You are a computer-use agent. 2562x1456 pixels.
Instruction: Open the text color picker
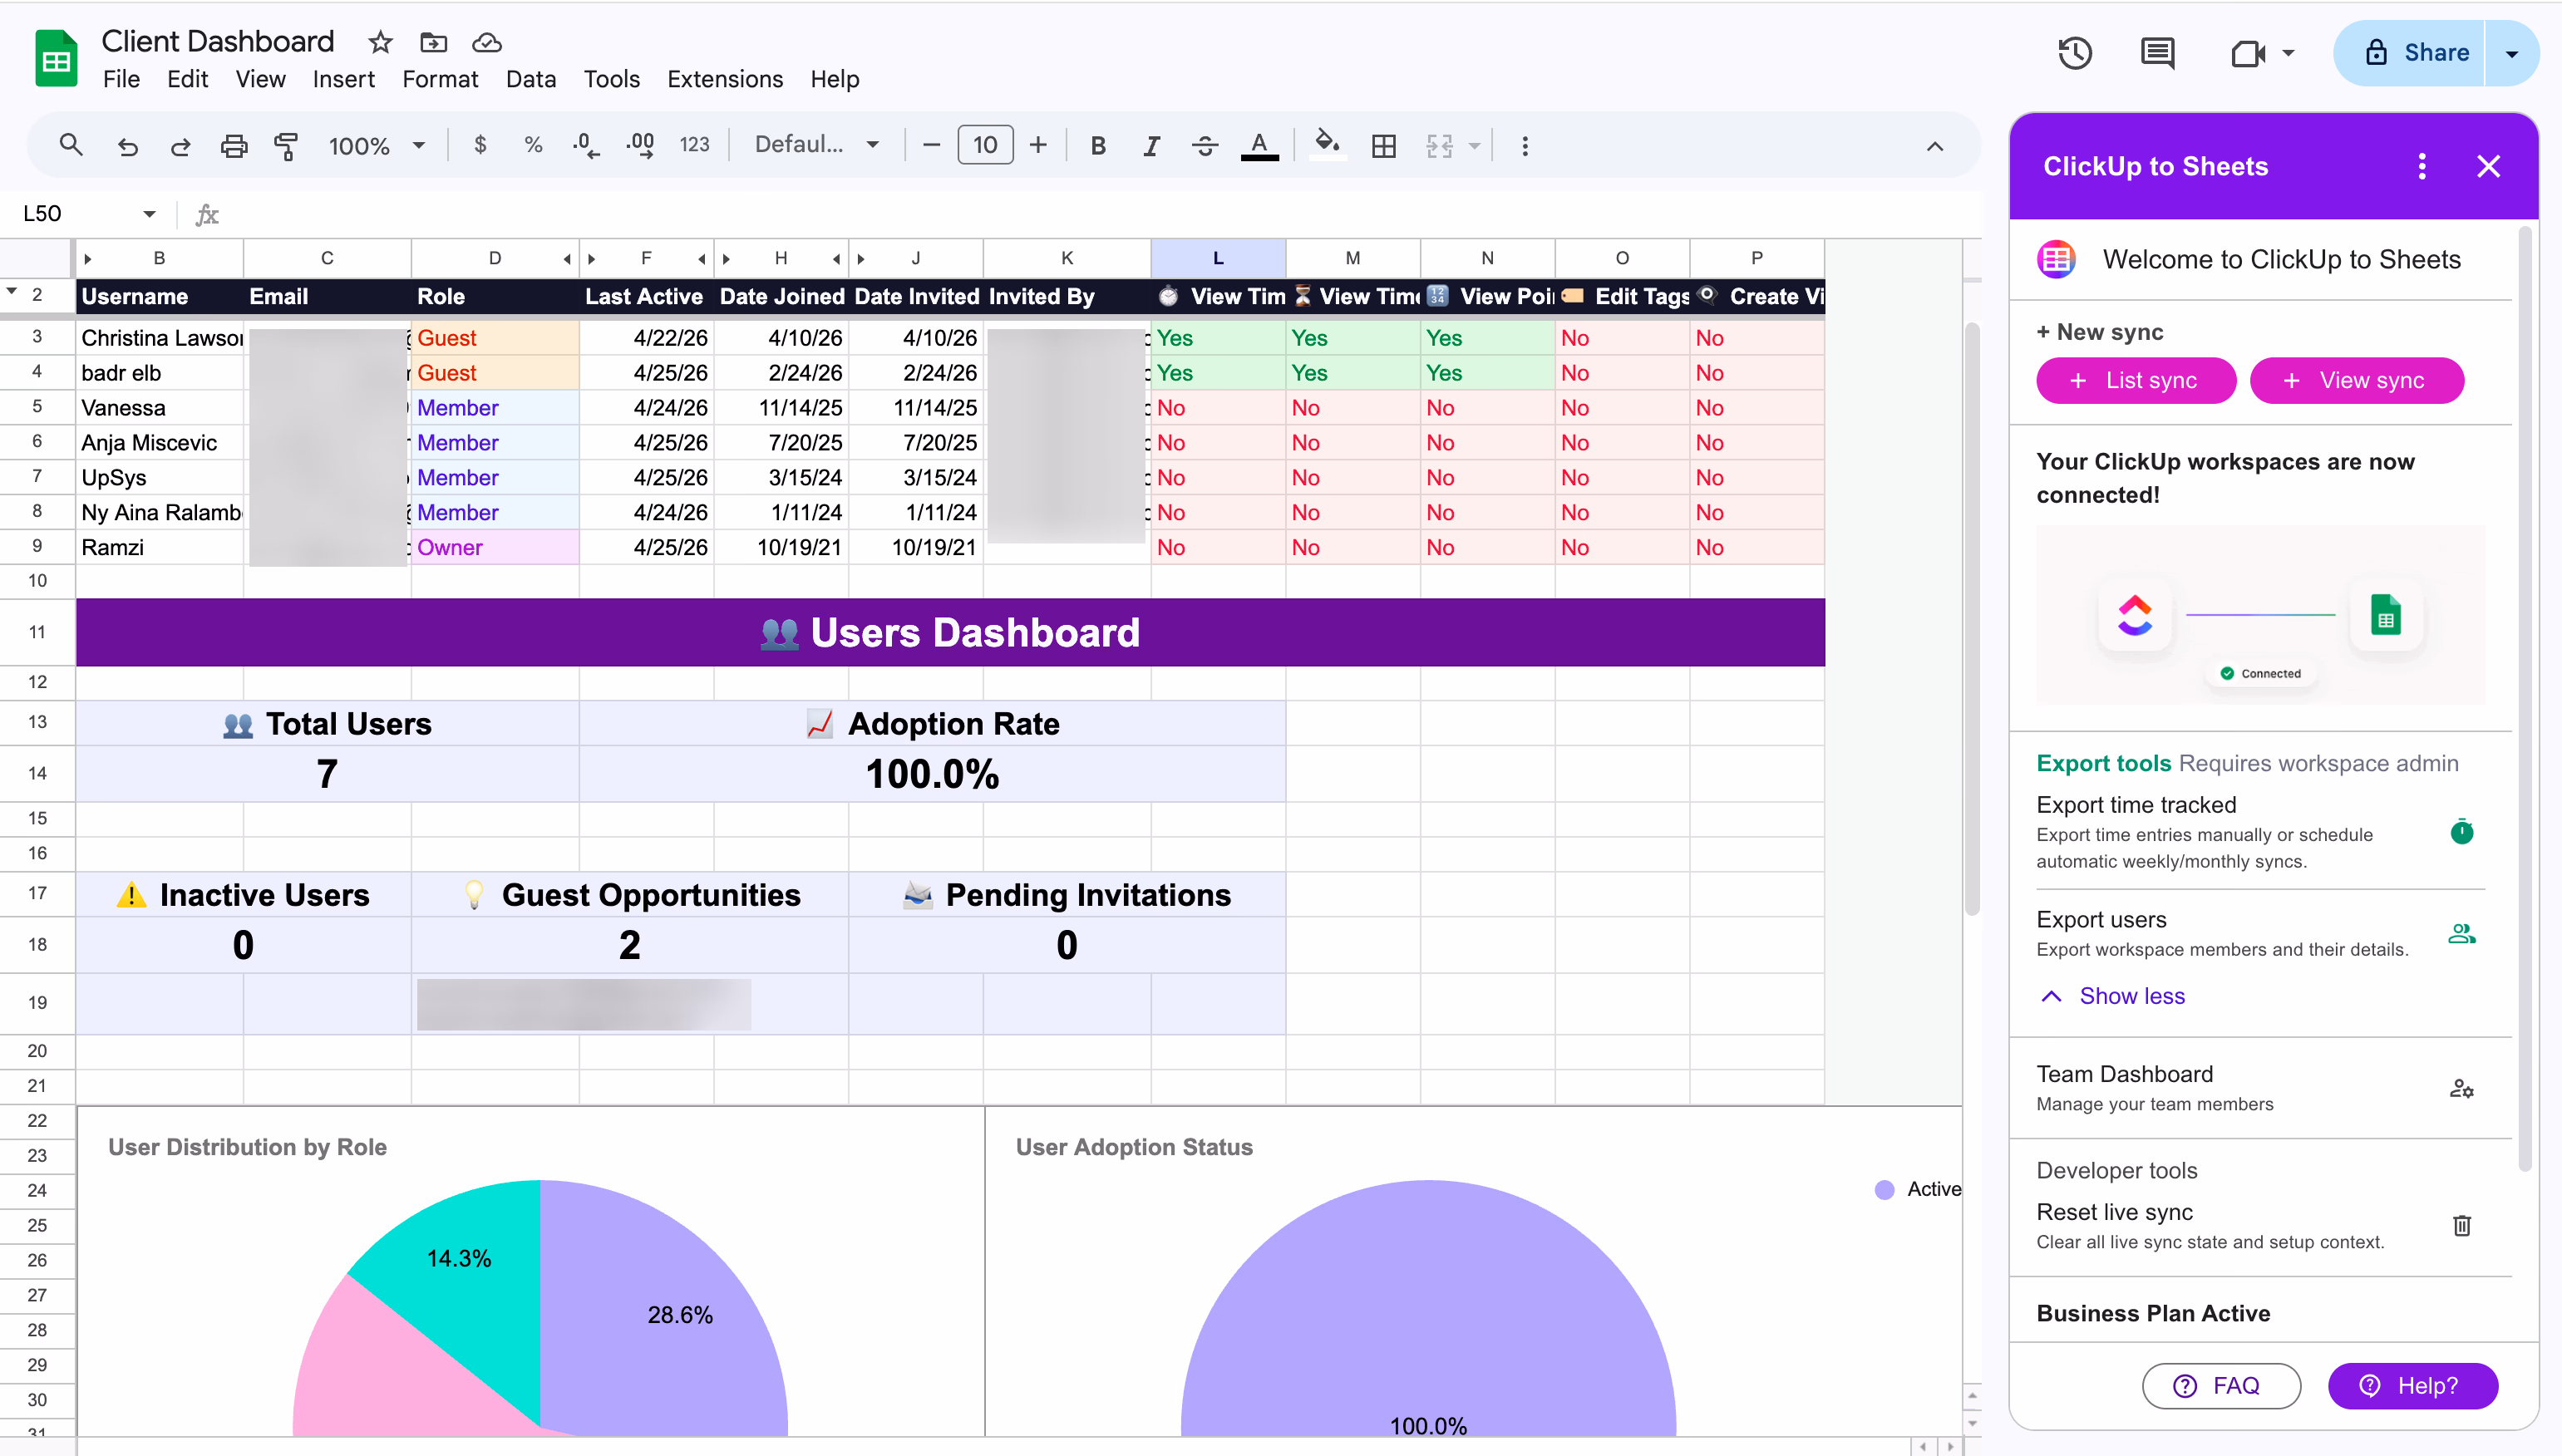pyautogui.click(x=1259, y=146)
